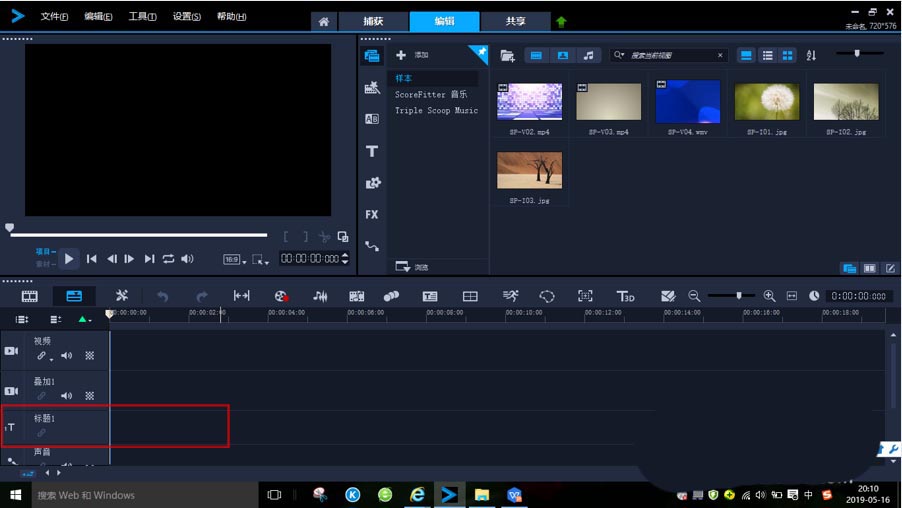Screen dimensions: 902x508
Task: Open the Transitions AB panel
Action: [372, 119]
